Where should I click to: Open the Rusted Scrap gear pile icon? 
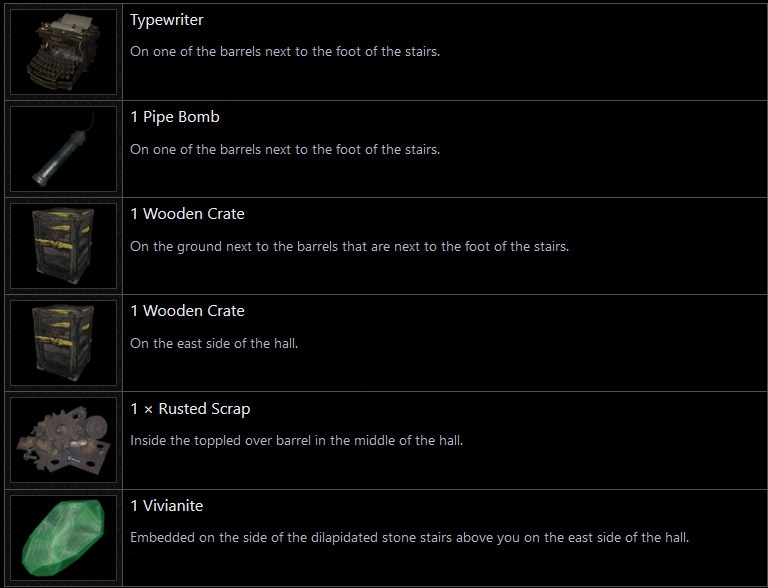click(64, 440)
